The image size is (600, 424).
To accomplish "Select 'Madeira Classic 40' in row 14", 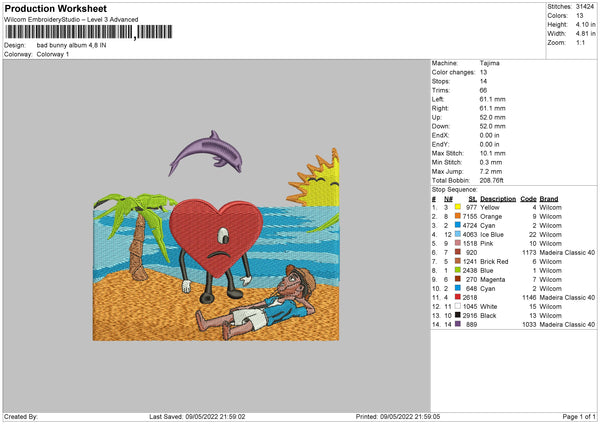I will point(567,324).
